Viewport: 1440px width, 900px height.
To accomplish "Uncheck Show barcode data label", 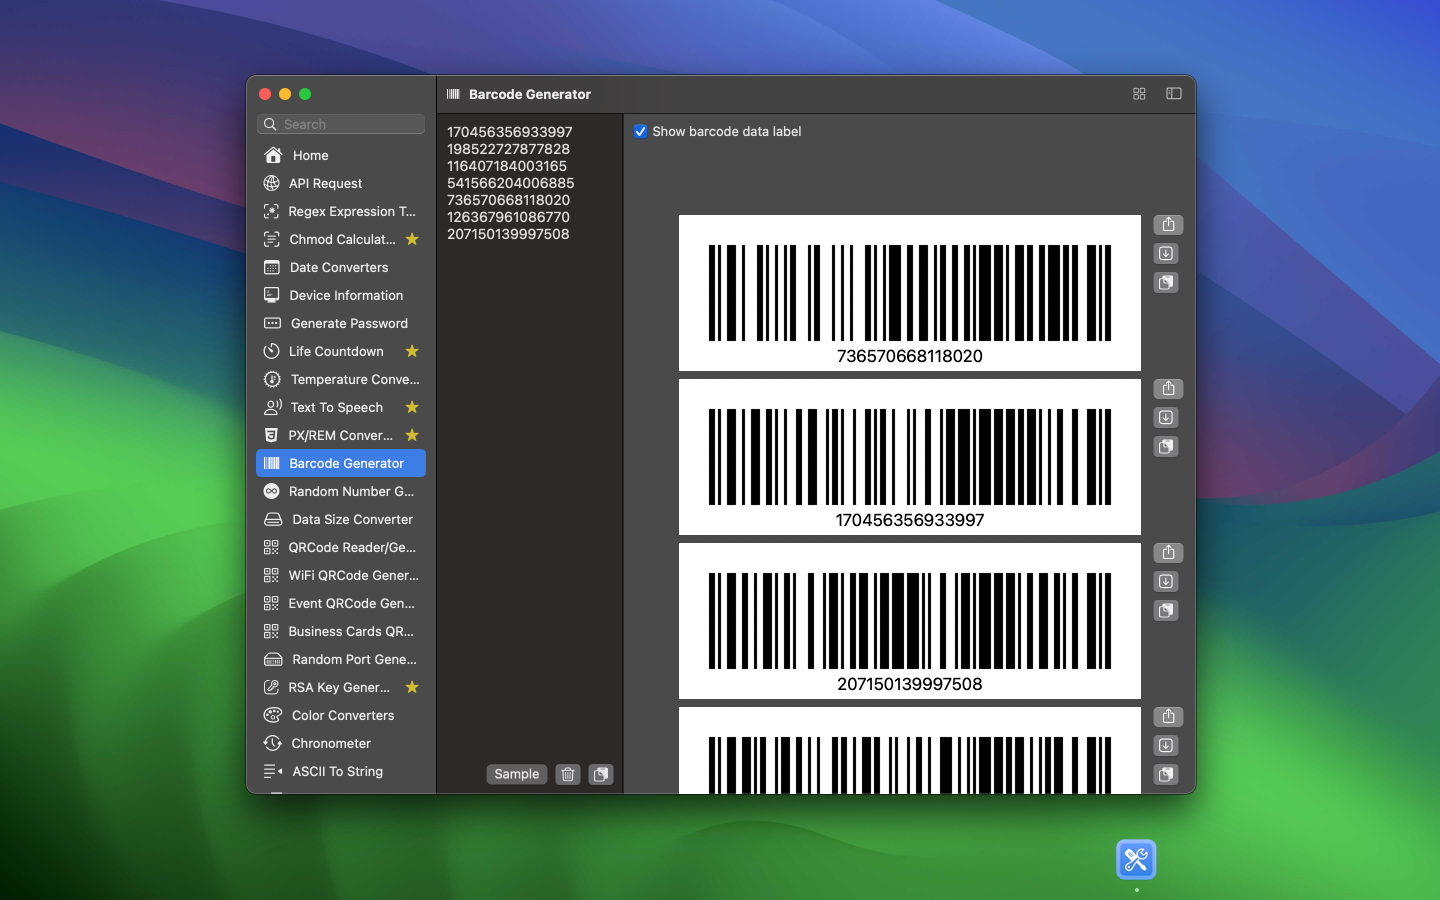I will (x=641, y=131).
